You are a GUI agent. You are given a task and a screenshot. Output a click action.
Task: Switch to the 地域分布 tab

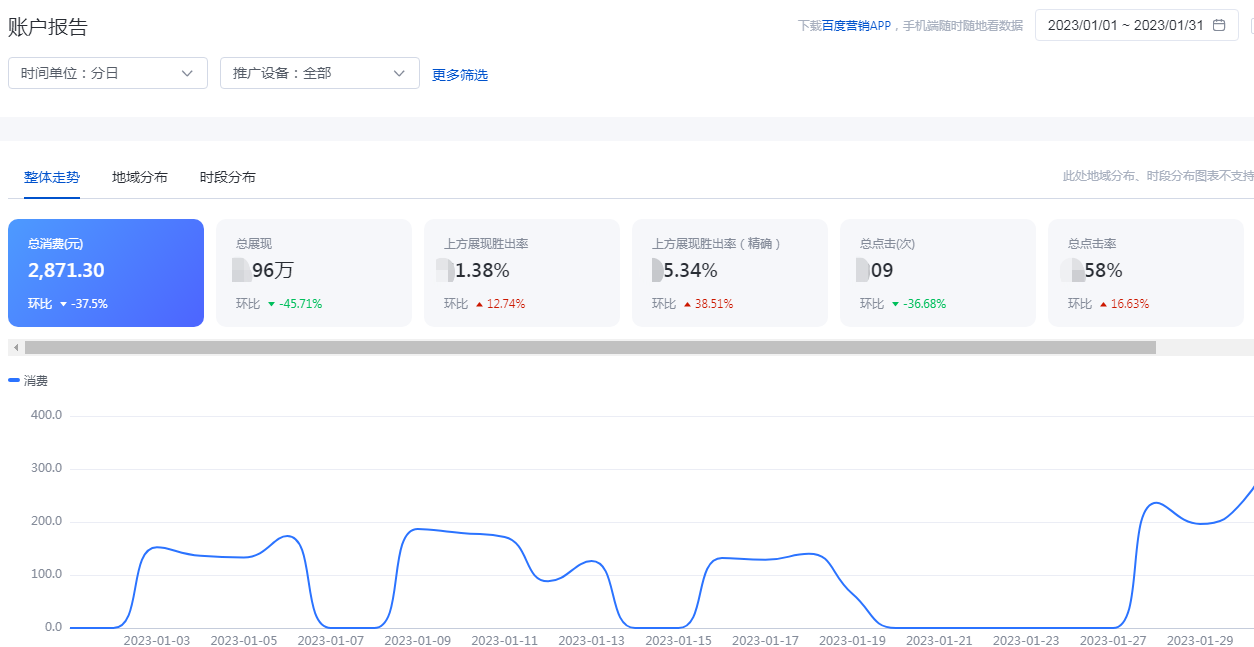pos(140,177)
